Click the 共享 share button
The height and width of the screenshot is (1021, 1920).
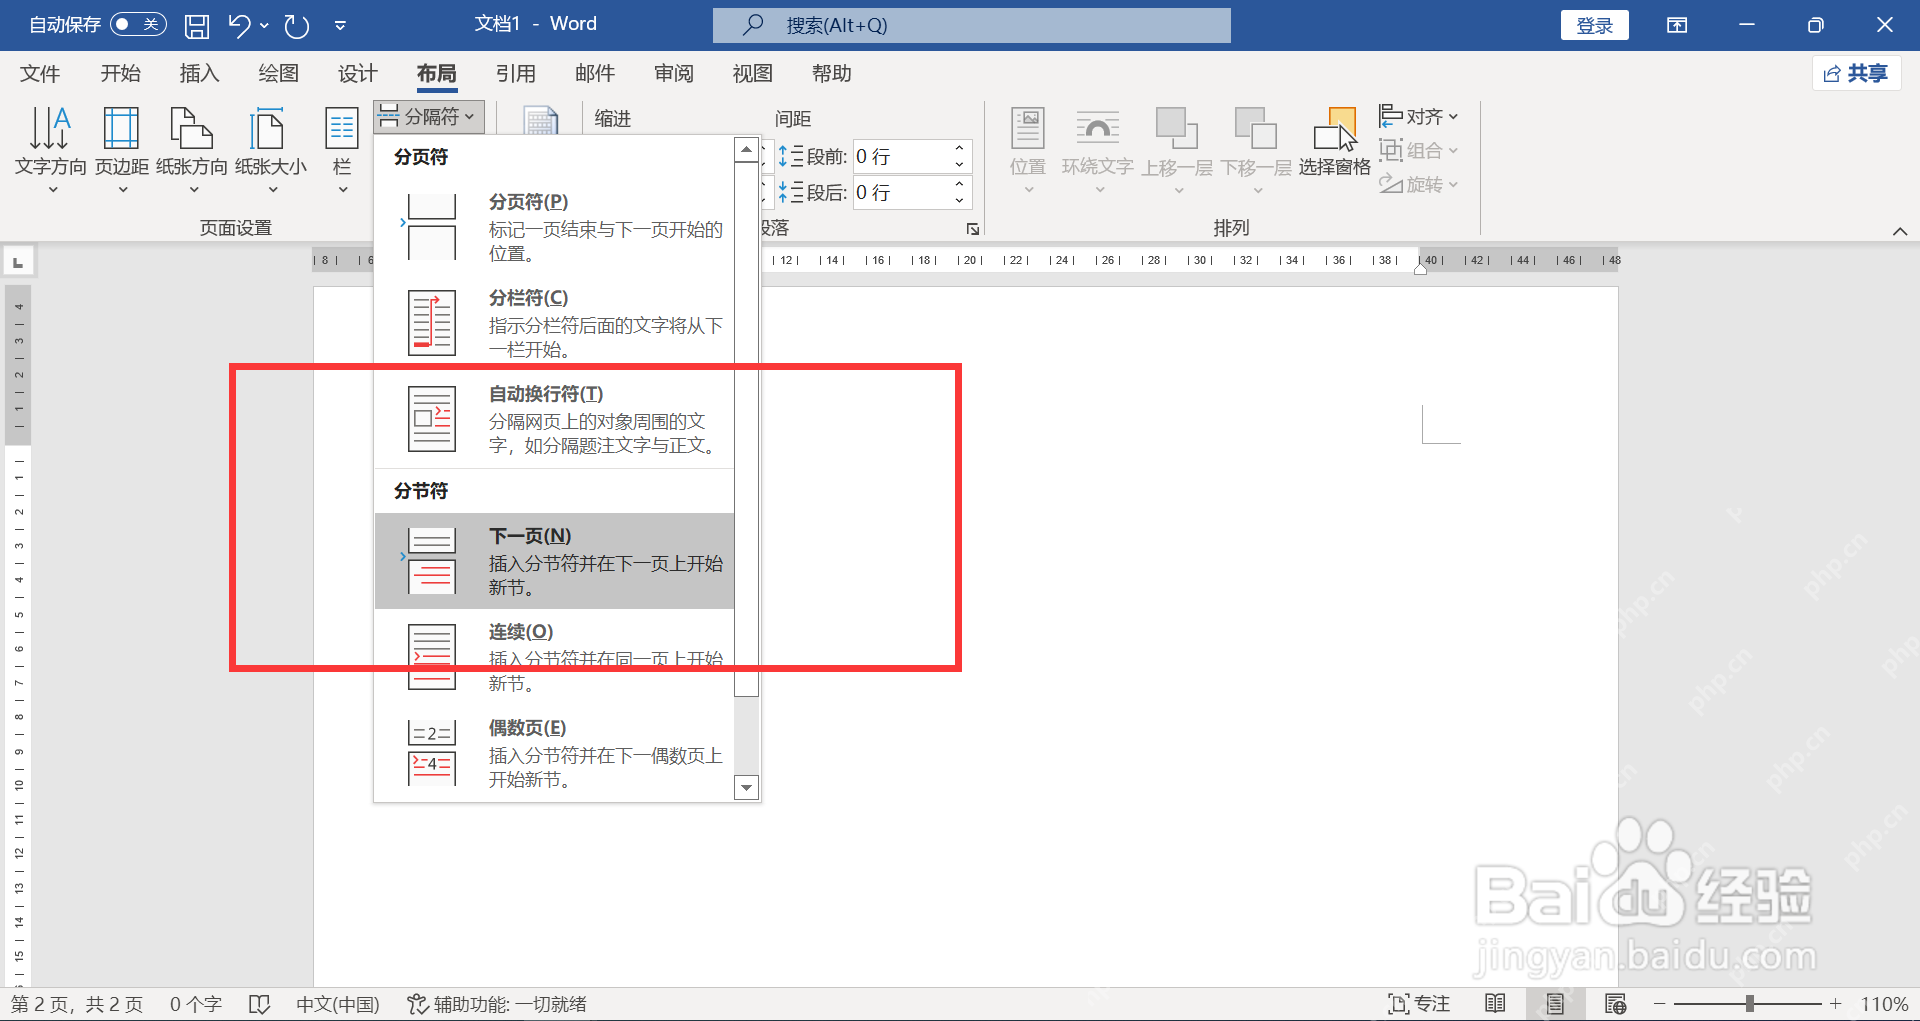(x=1856, y=73)
